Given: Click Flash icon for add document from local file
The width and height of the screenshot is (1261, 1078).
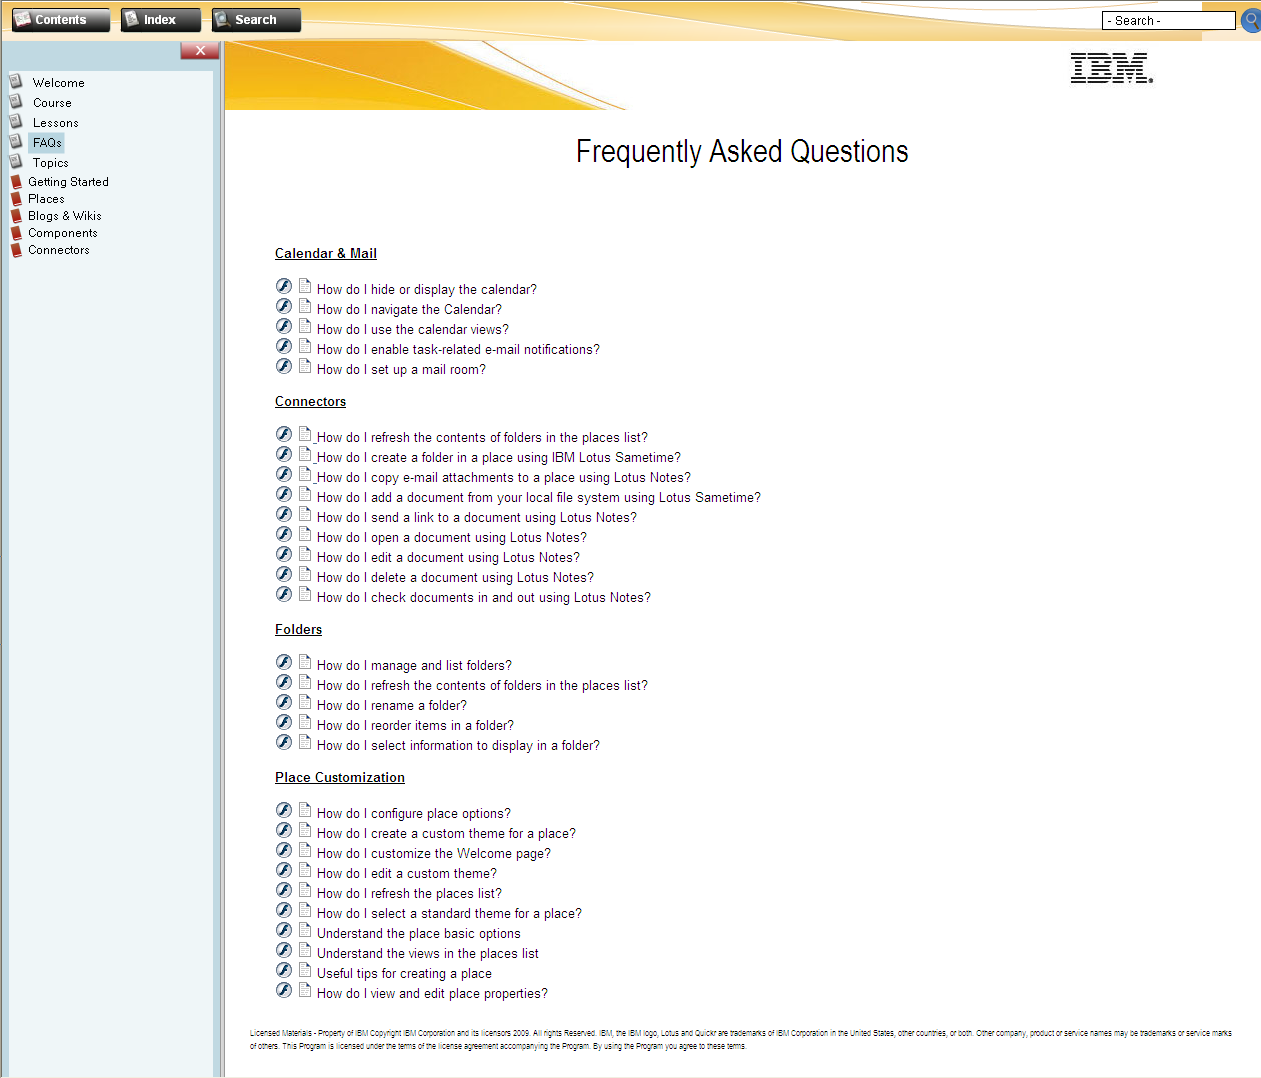Looking at the screenshot, I should (x=284, y=494).
